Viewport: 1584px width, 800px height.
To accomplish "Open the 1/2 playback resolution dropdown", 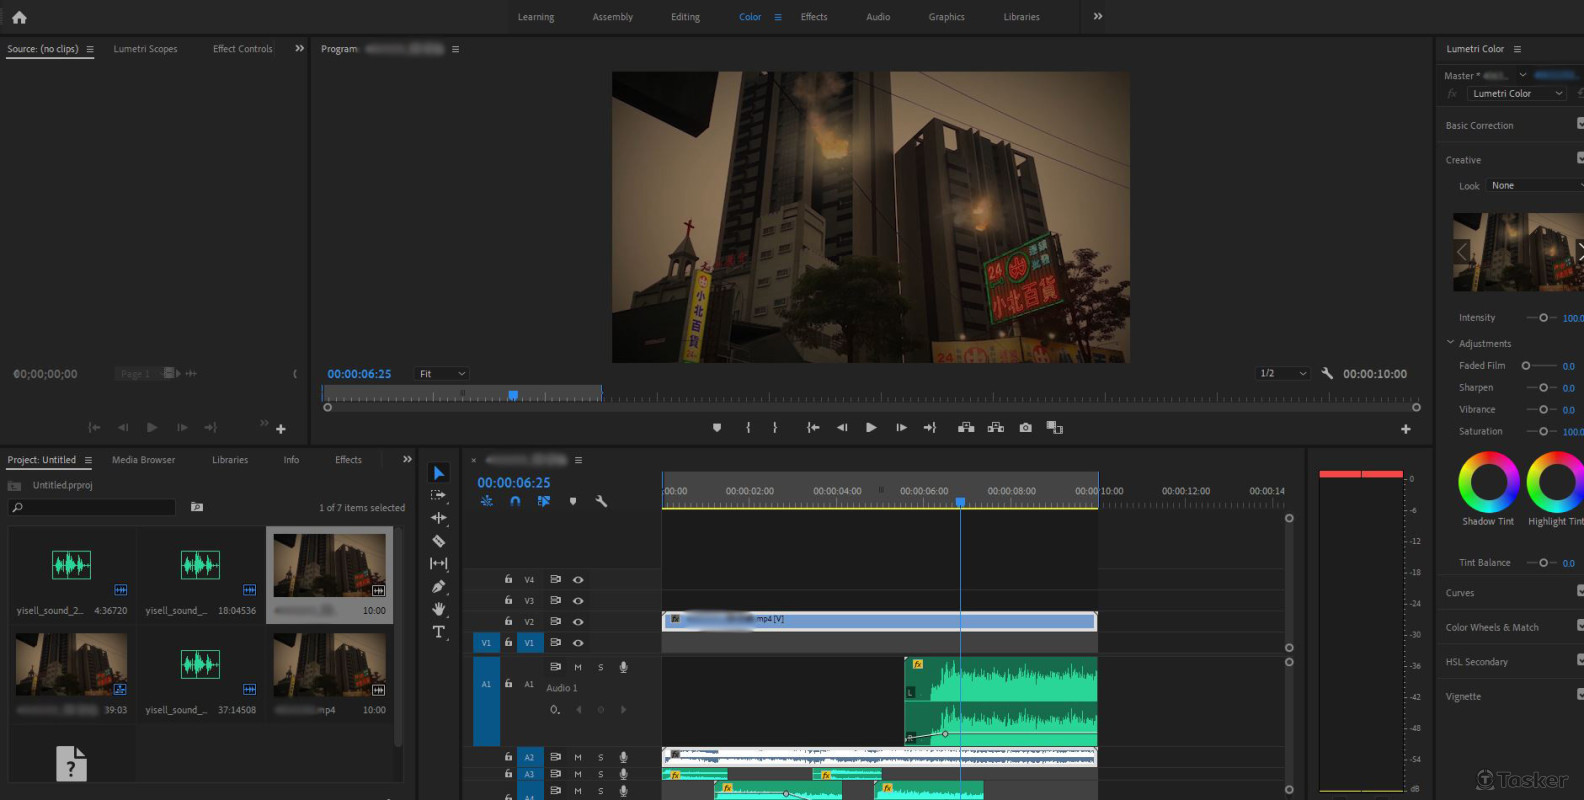I will click(x=1283, y=374).
